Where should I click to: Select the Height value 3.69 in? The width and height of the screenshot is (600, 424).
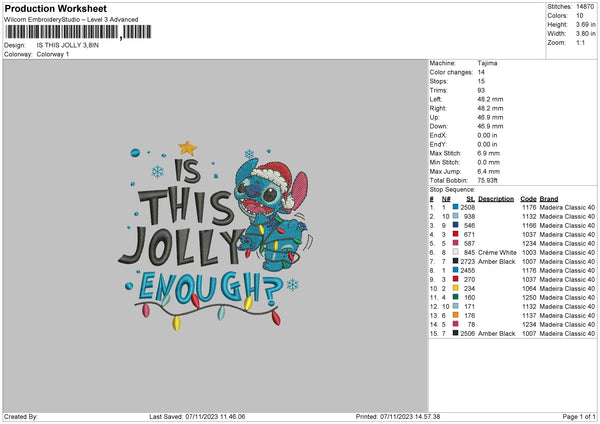pyautogui.click(x=585, y=24)
